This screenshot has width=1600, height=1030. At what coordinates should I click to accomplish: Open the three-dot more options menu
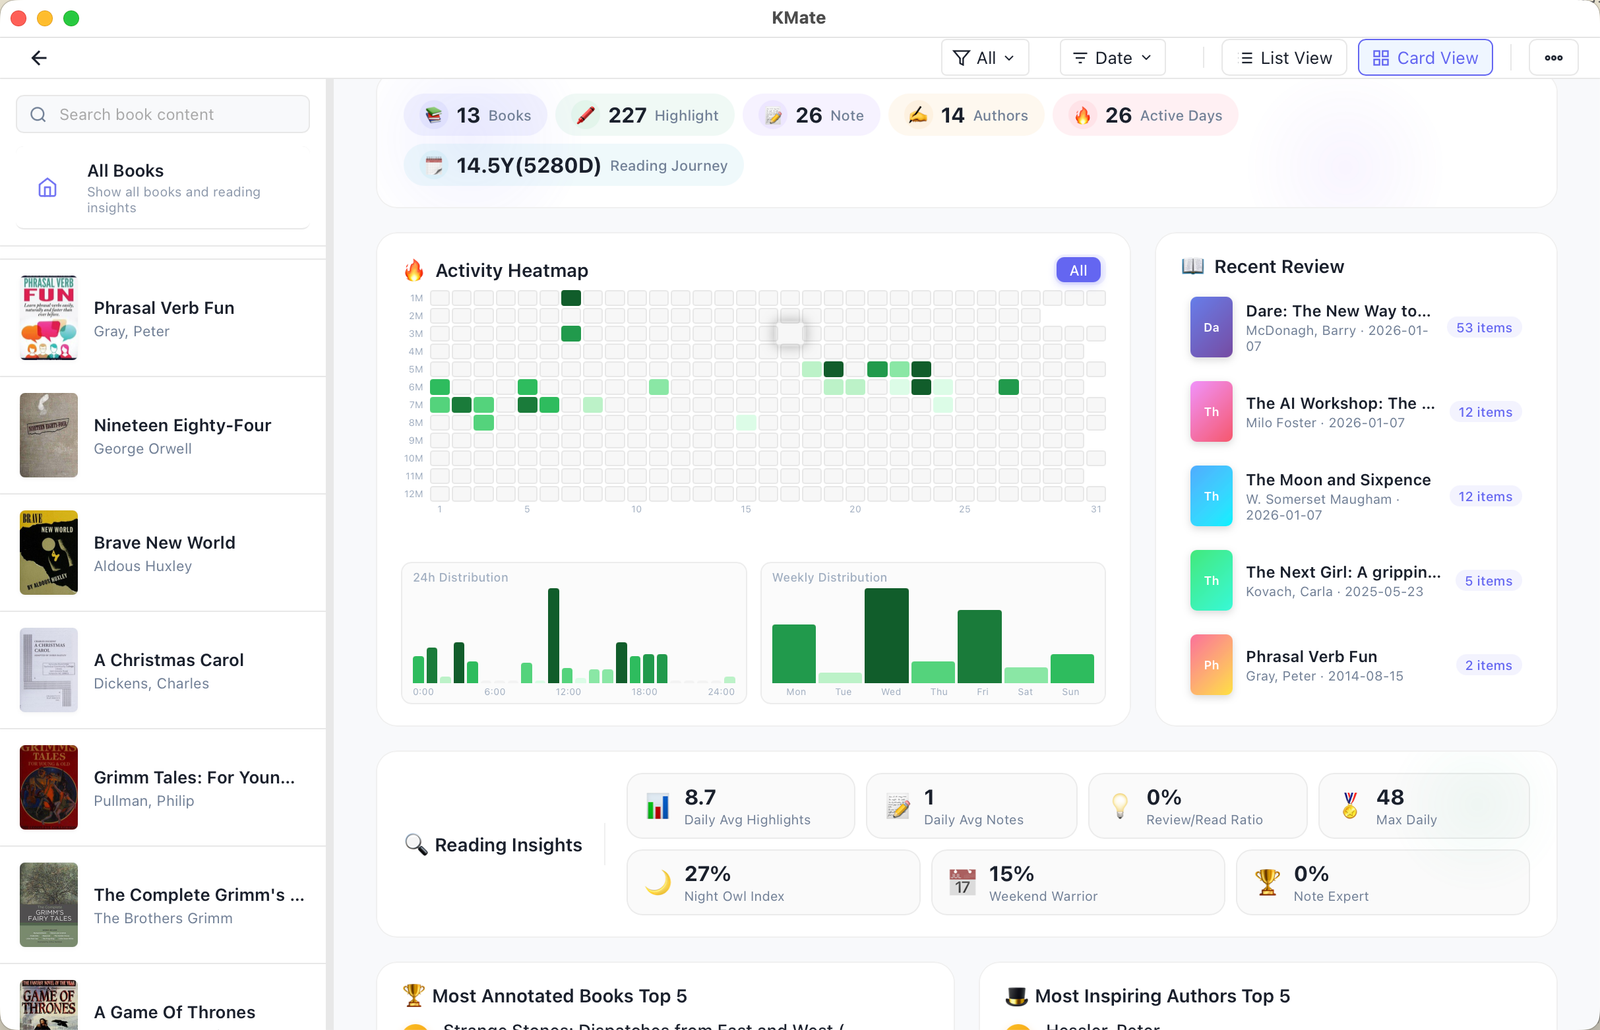tap(1553, 58)
